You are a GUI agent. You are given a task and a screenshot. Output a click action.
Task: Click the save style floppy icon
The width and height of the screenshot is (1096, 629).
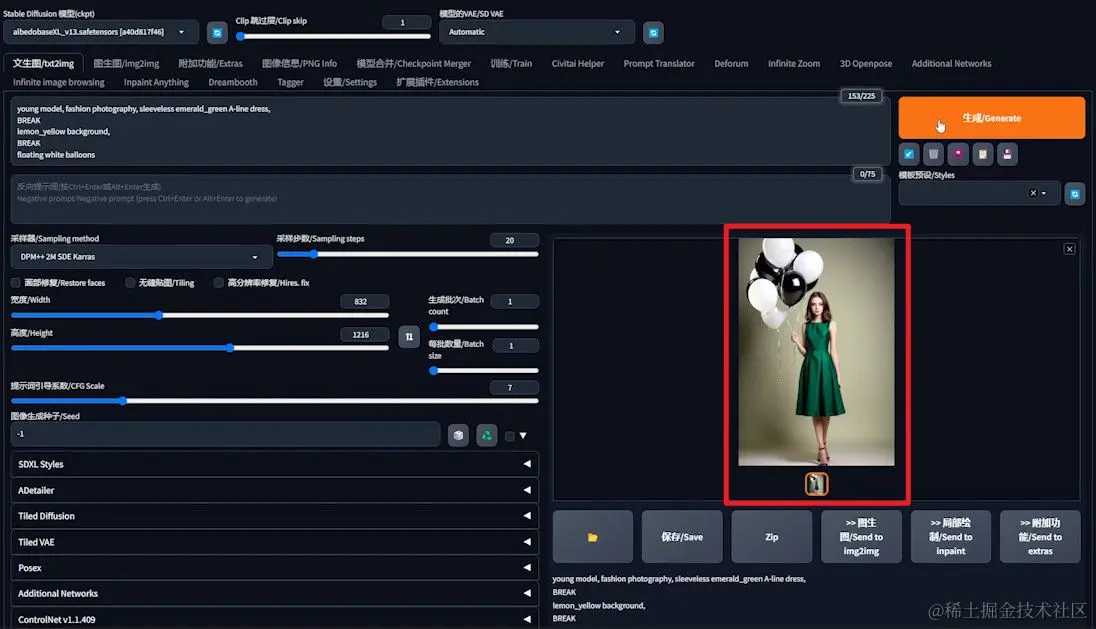point(1007,154)
